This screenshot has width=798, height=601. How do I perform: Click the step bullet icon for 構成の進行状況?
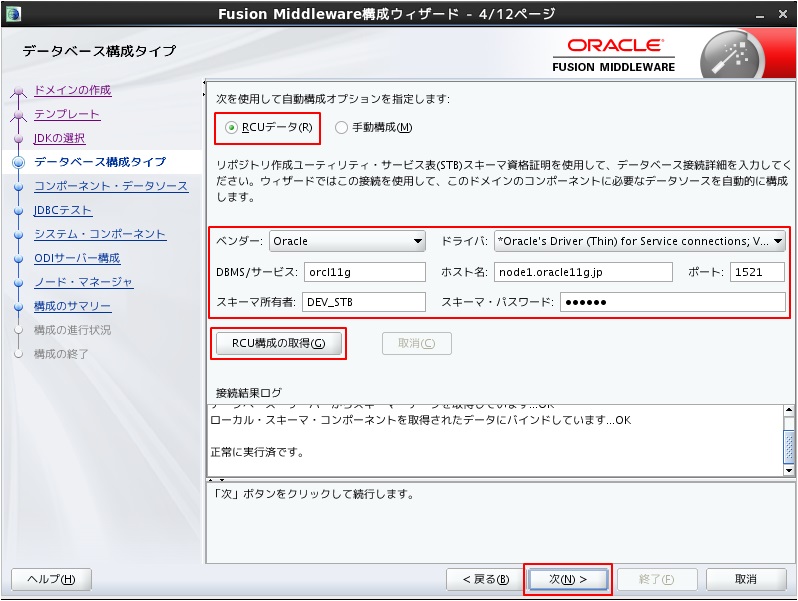coord(19,330)
